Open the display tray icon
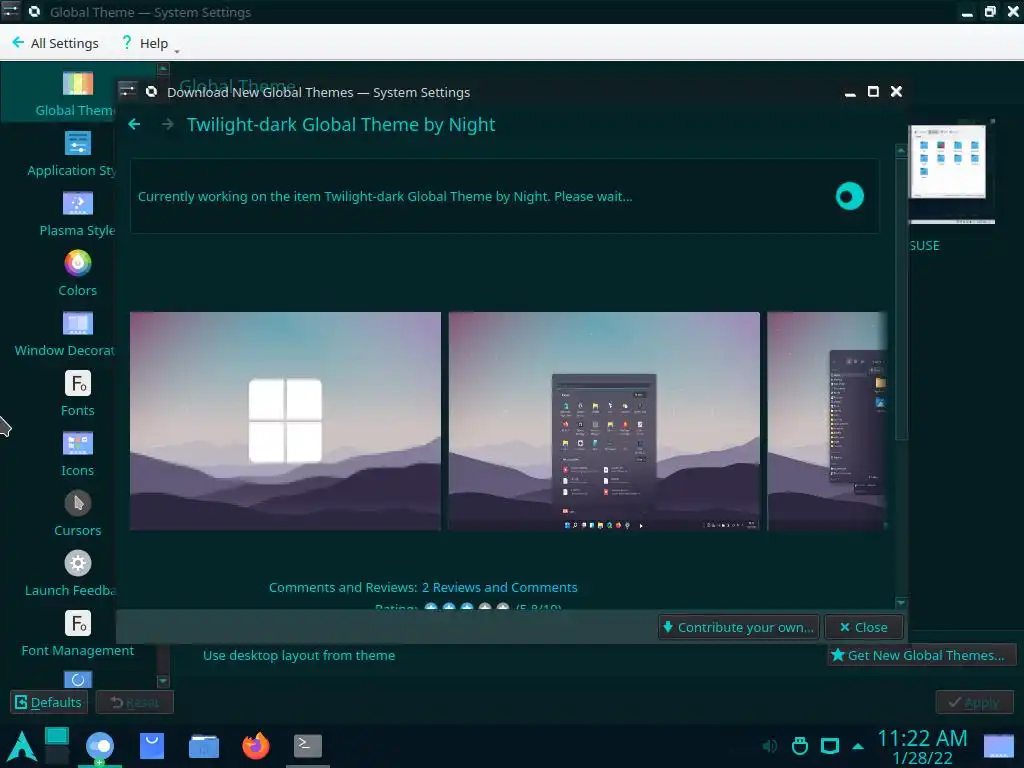The height and width of the screenshot is (768, 1024). click(x=829, y=746)
